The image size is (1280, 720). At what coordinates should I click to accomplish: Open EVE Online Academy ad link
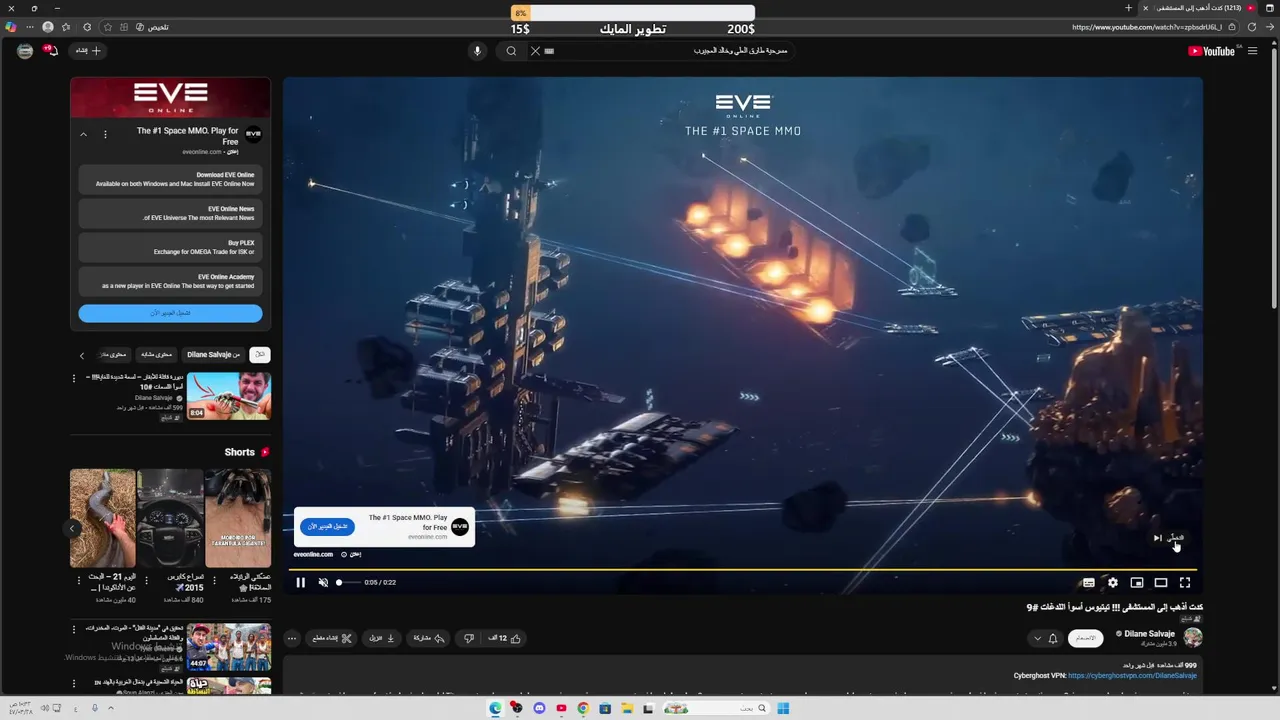[170, 282]
